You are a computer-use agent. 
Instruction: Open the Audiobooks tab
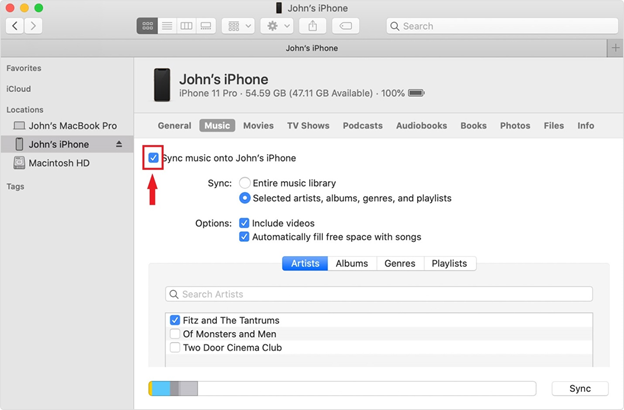pyautogui.click(x=421, y=125)
